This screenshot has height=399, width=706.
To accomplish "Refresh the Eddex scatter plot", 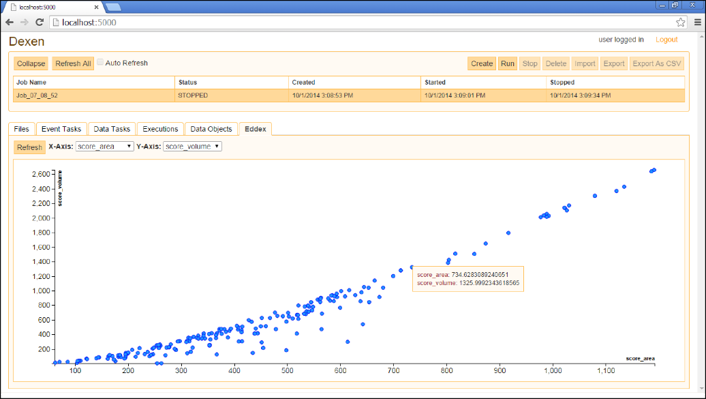I will click(x=30, y=147).
